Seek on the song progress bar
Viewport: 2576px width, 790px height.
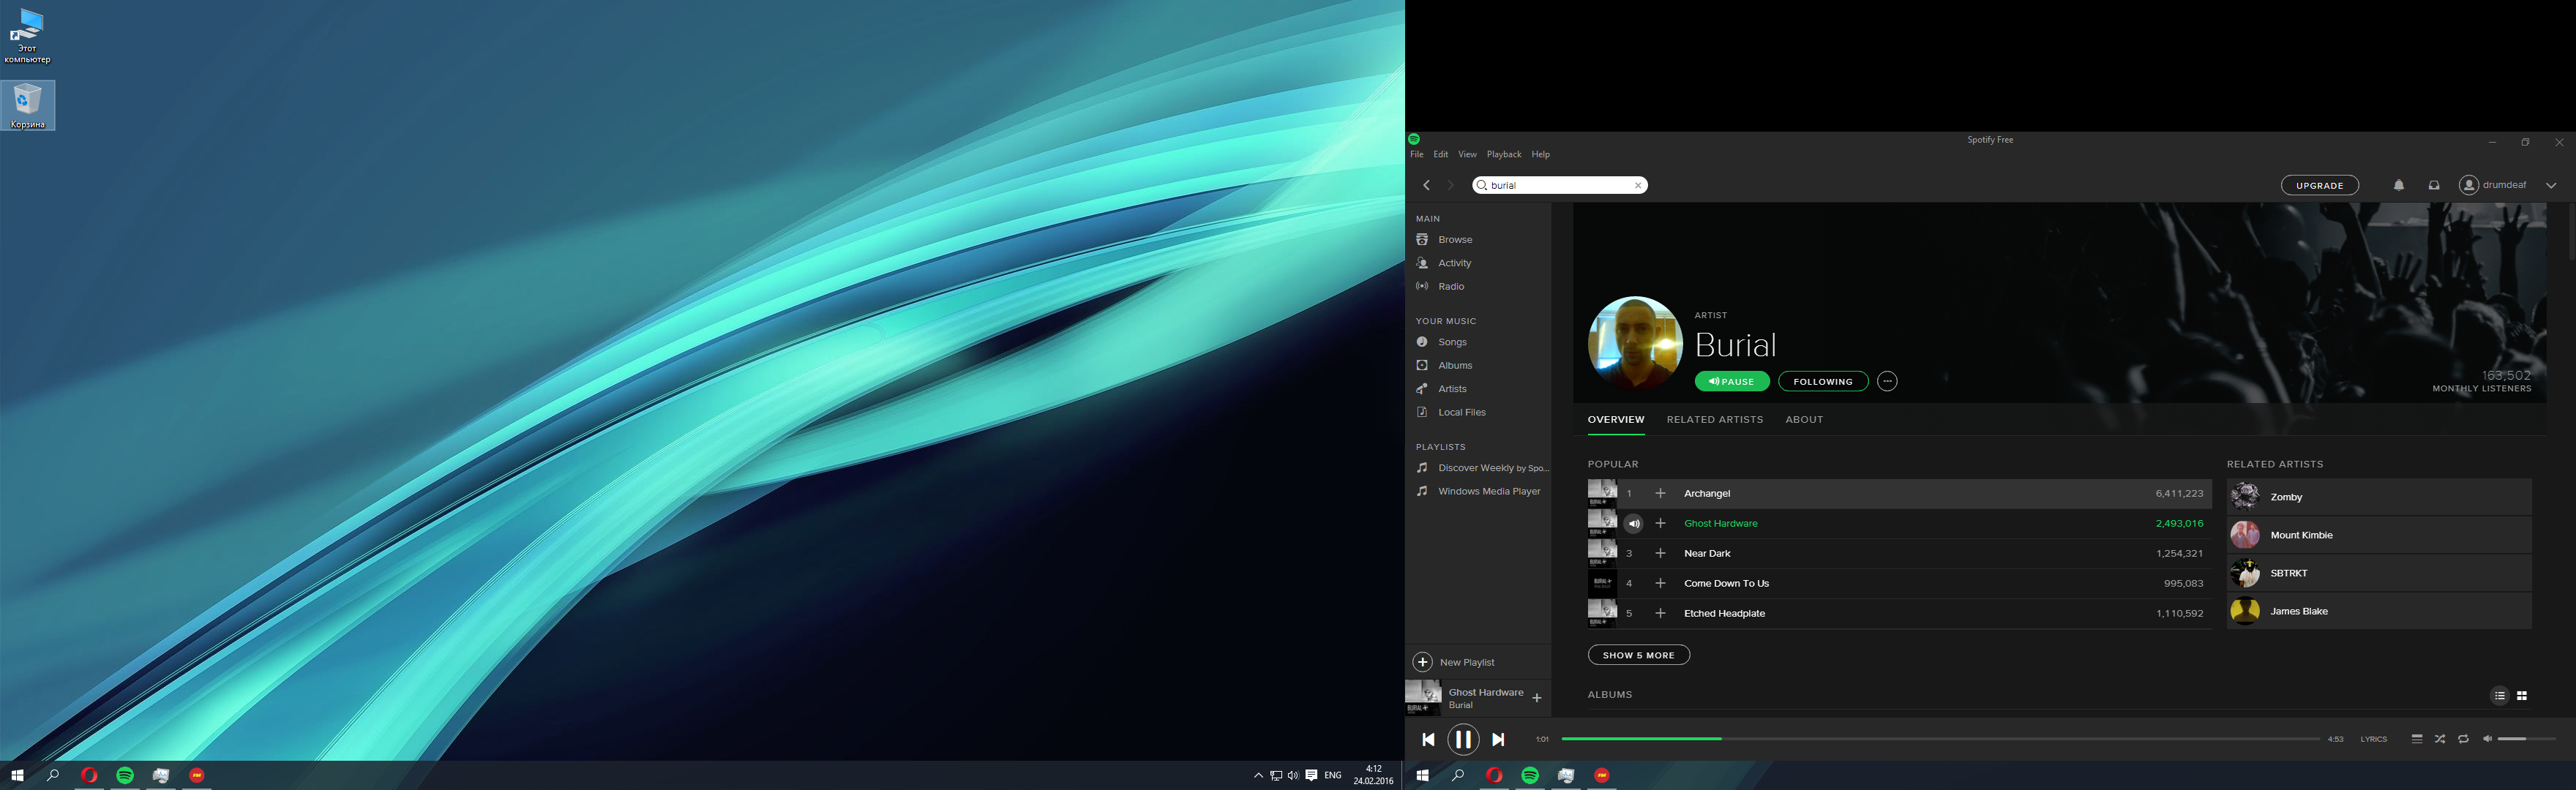pos(1940,739)
